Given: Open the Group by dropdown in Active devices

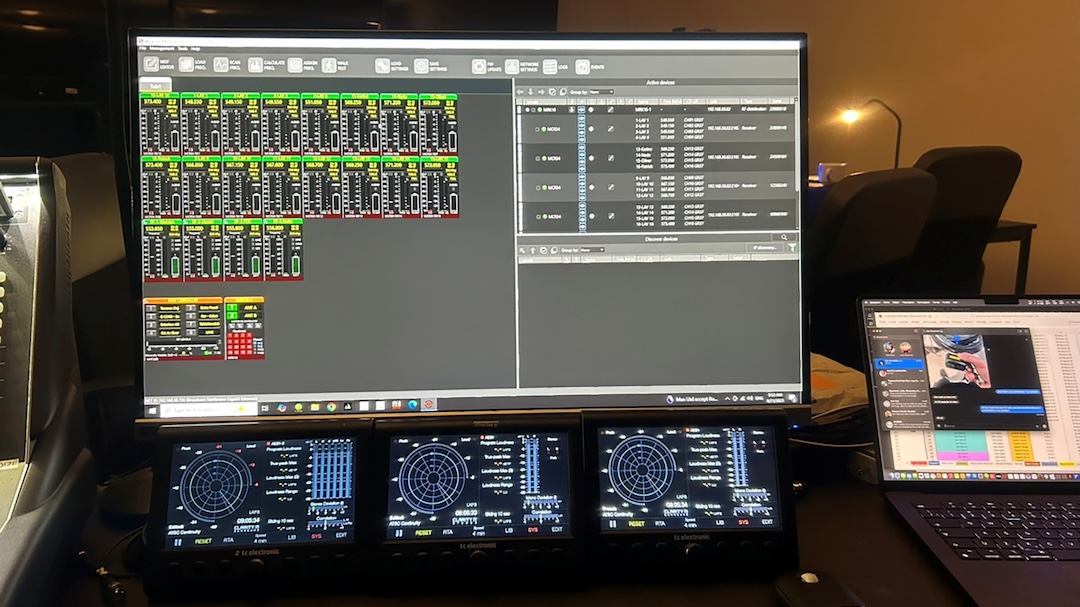Looking at the screenshot, I should 600,92.
